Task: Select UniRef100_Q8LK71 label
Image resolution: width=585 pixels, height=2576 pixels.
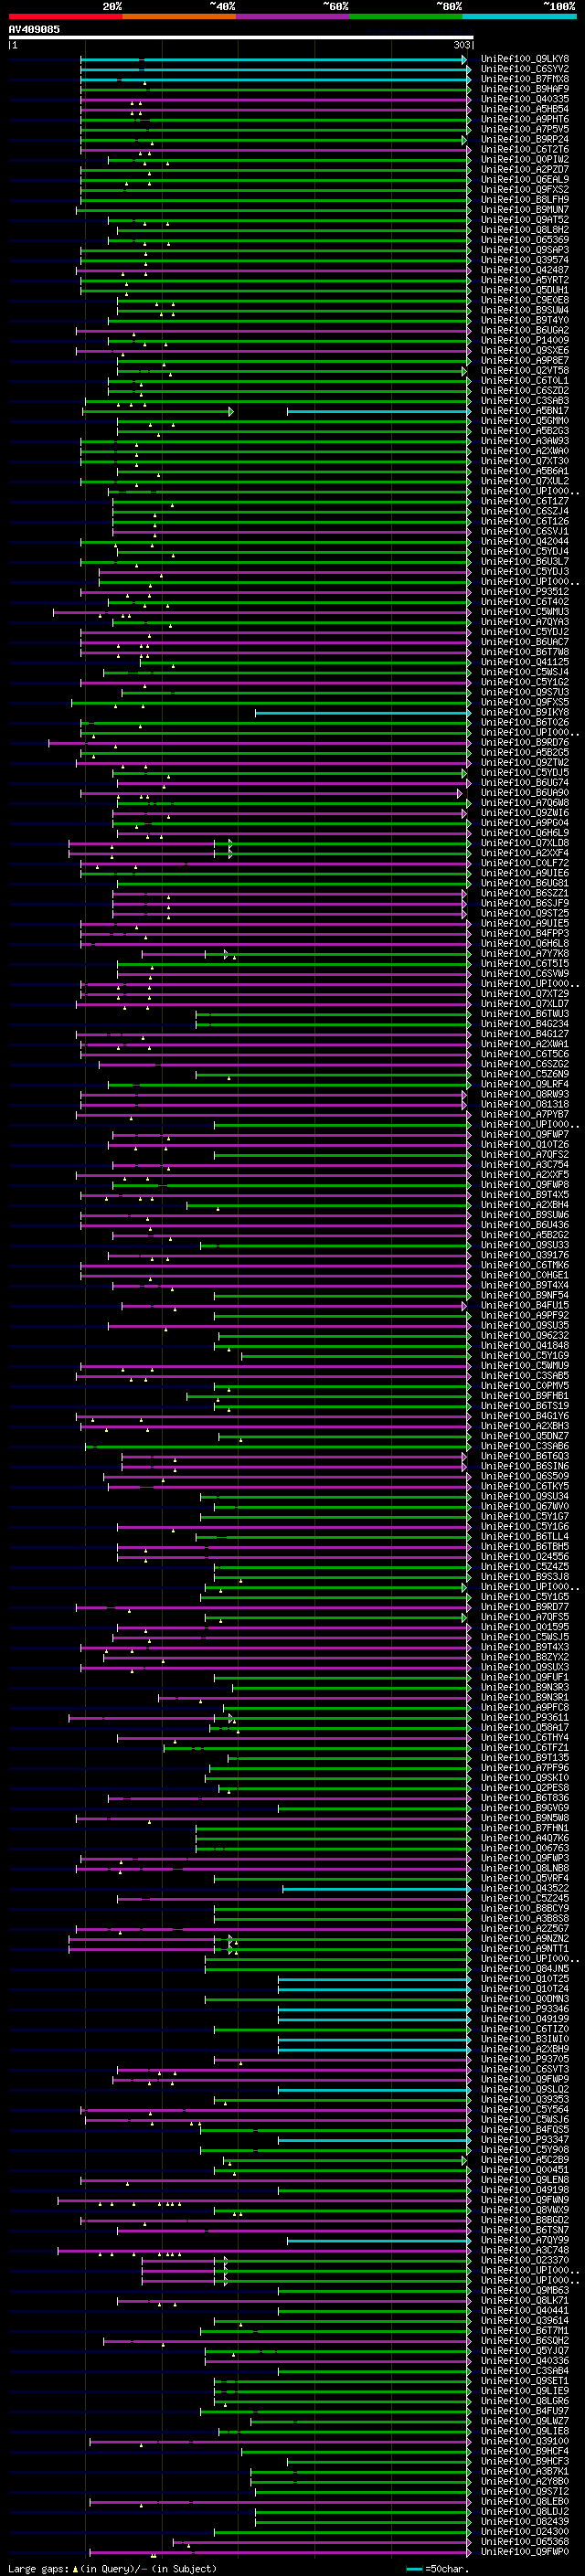Action: click(x=525, y=2300)
